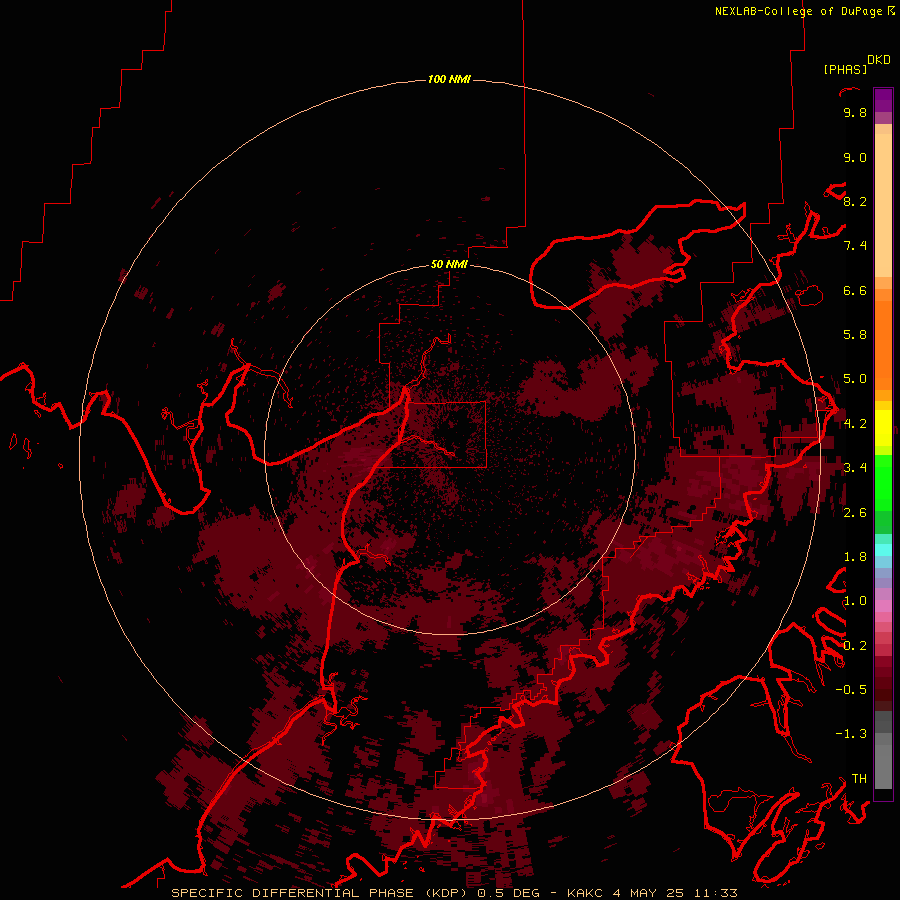Click the "5.0" scale value
This screenshot has height=900, width=900.
[x=855, y=379]
